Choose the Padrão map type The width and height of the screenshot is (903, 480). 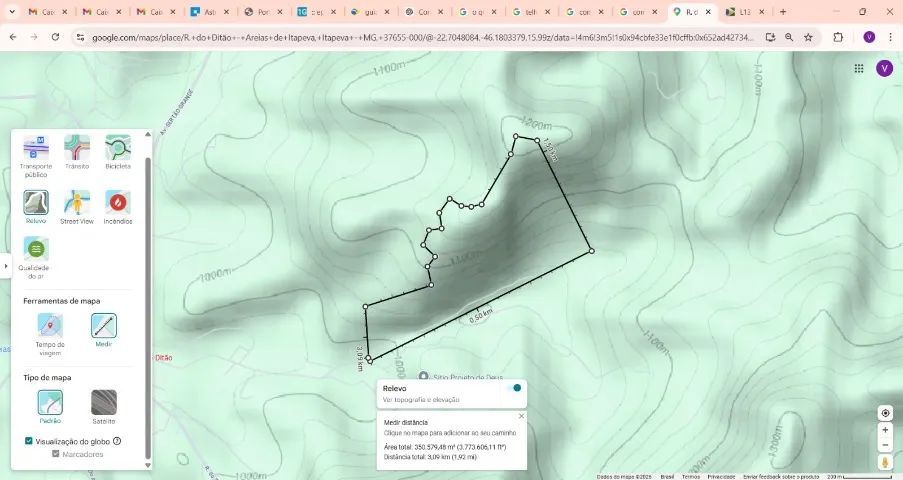[50, 402]
